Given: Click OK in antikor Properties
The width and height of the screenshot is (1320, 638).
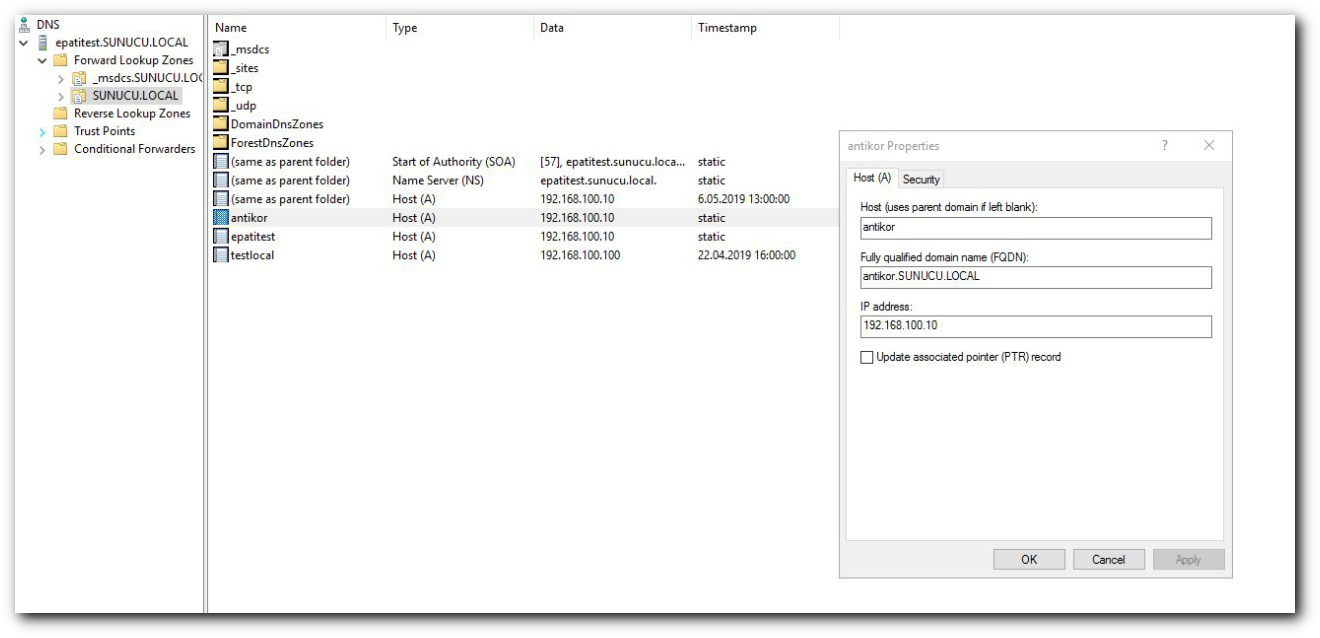Looking at the screenshot, I should 1029,560.
